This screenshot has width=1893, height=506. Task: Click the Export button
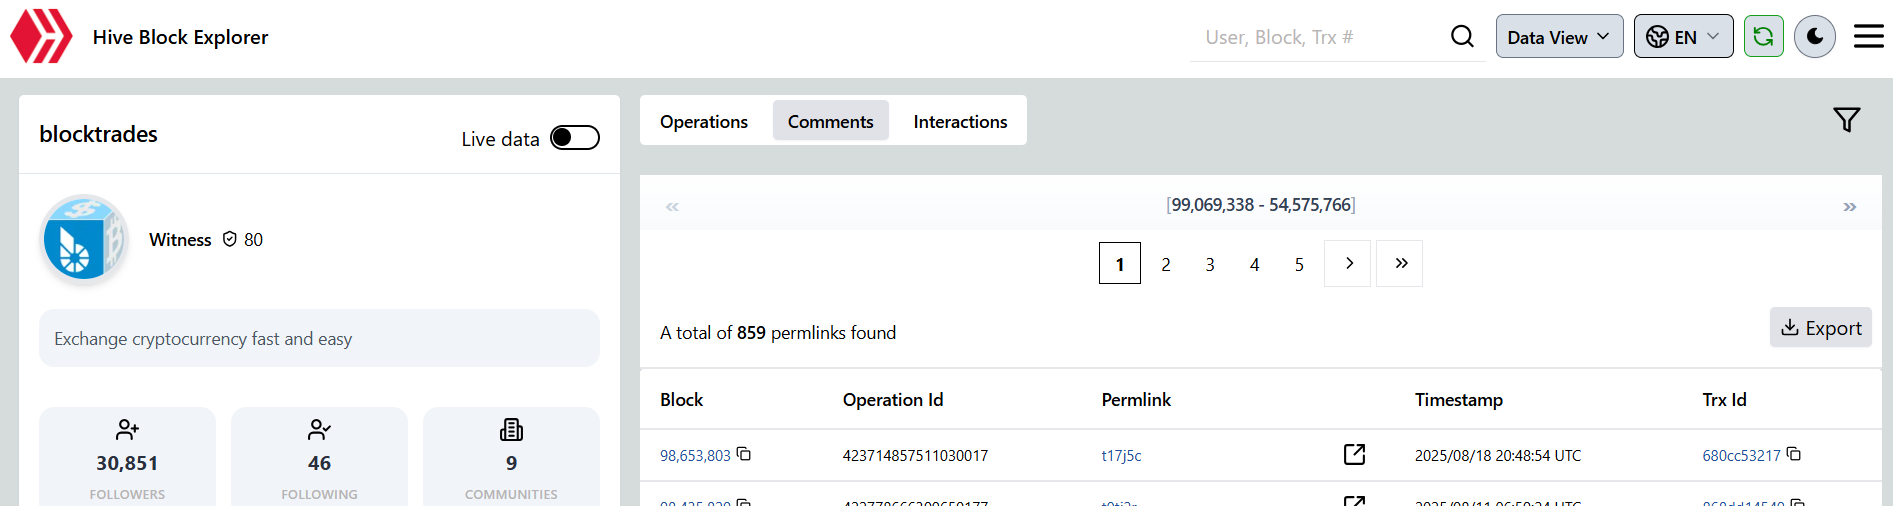(1820, 328)
